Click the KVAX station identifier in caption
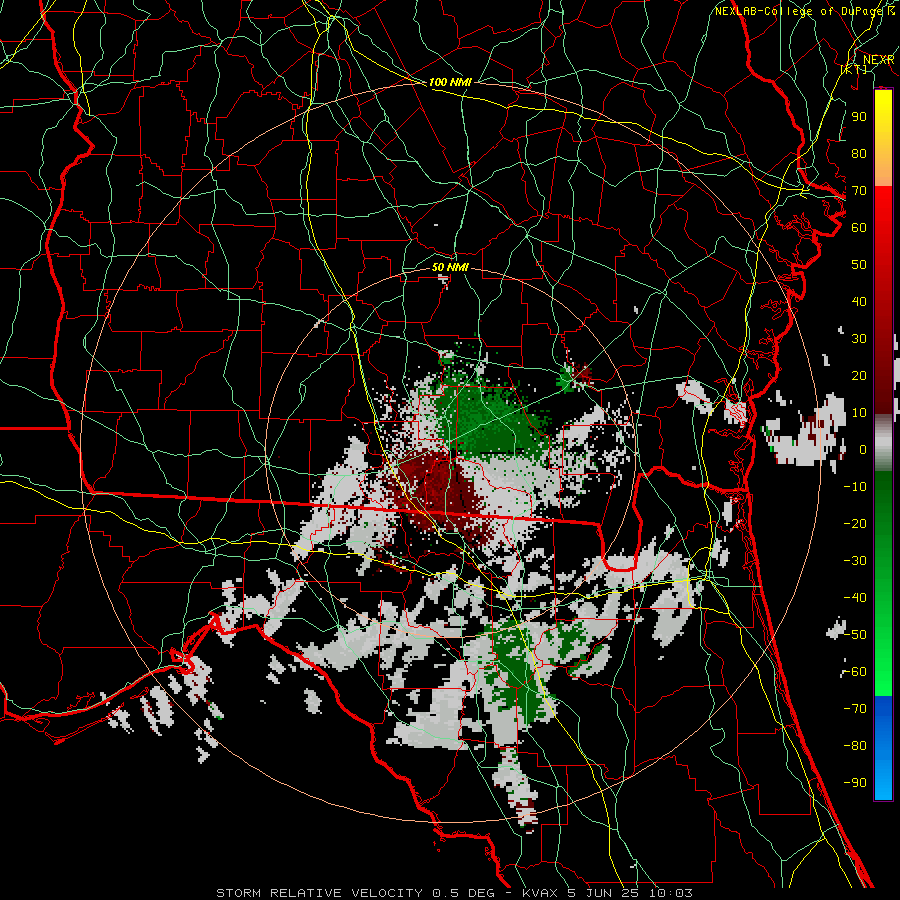This screenshot has width=900, height=900. [540, 893]
